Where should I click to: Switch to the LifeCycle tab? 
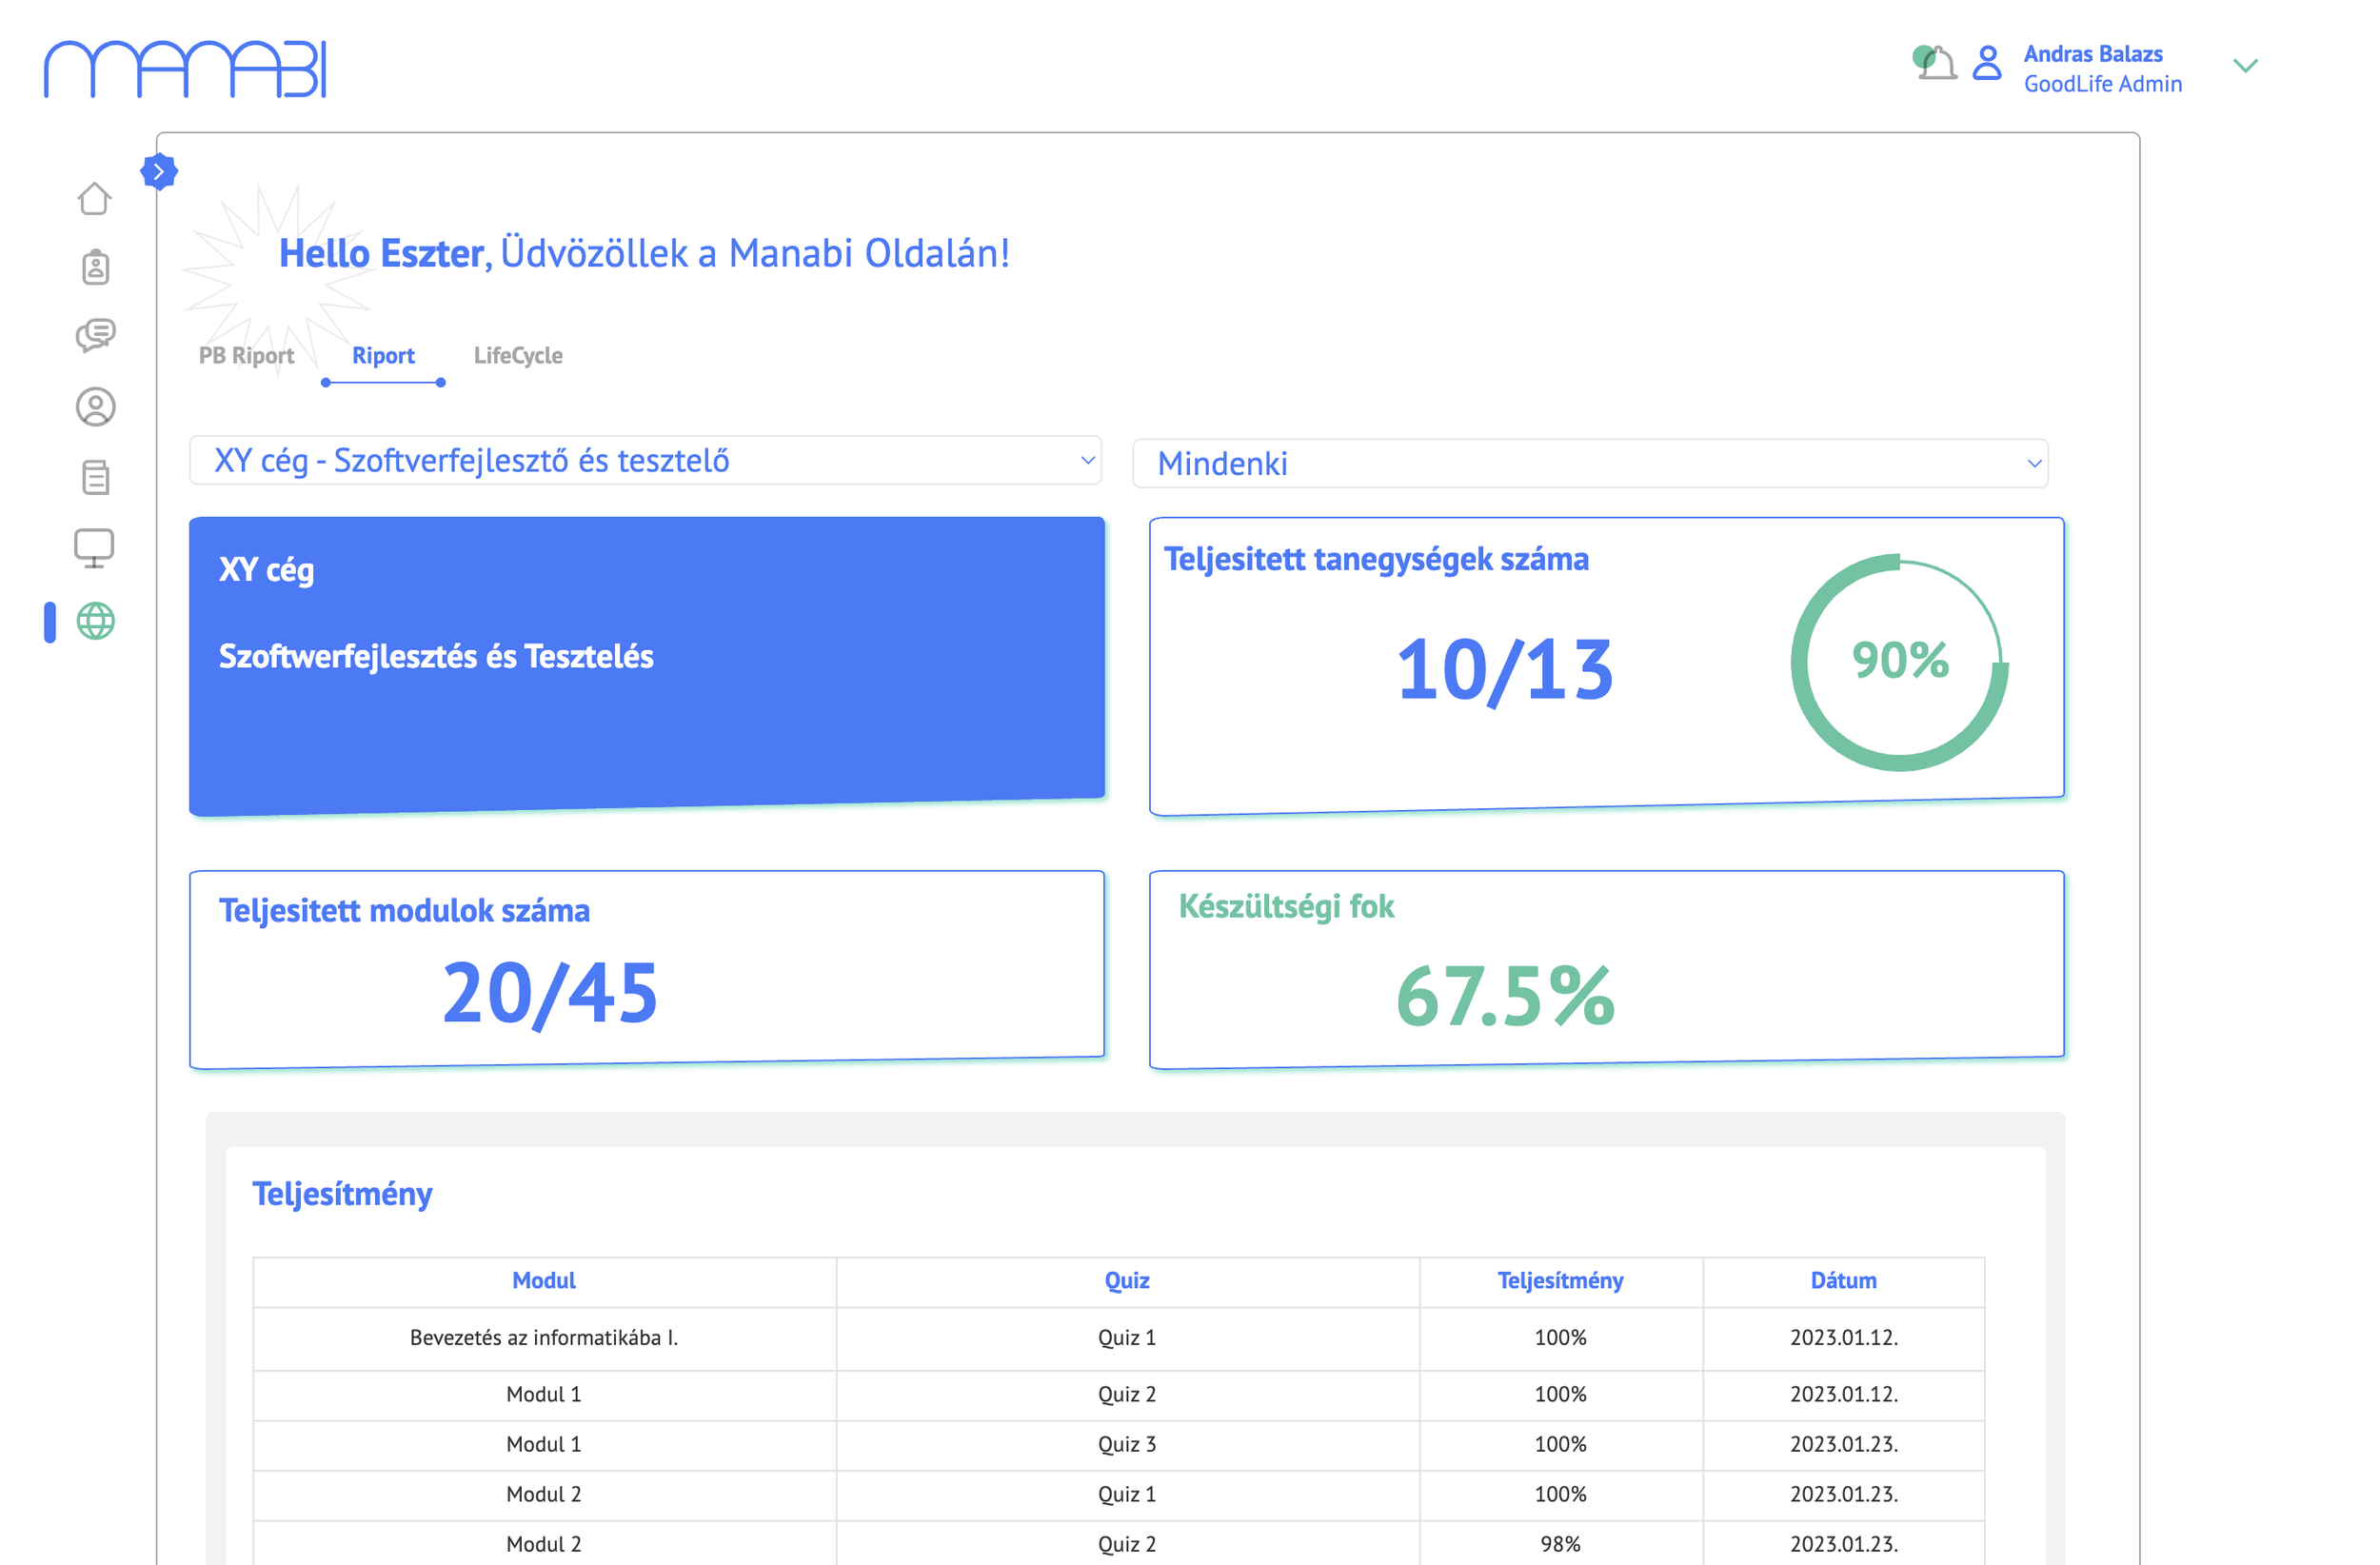click(x=518, y=355)
